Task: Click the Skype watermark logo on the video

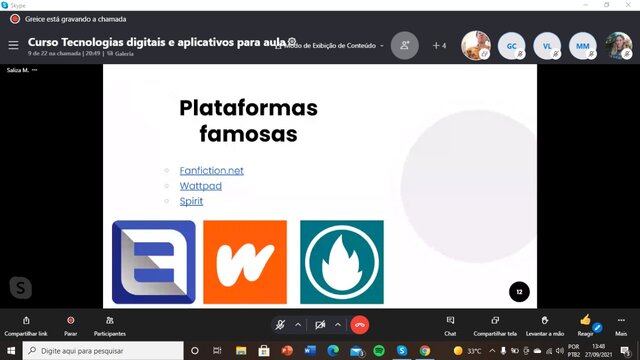Action: point(20,288)
